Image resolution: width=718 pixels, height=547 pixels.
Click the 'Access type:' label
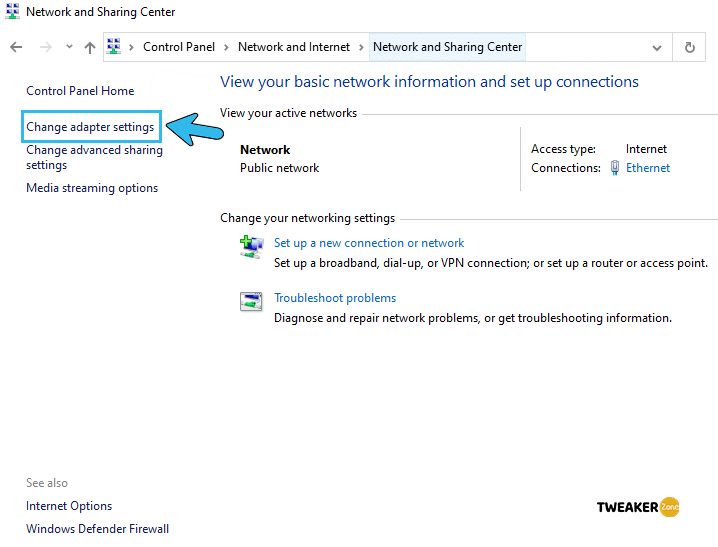pyautogui.click(x=563, y=149)
